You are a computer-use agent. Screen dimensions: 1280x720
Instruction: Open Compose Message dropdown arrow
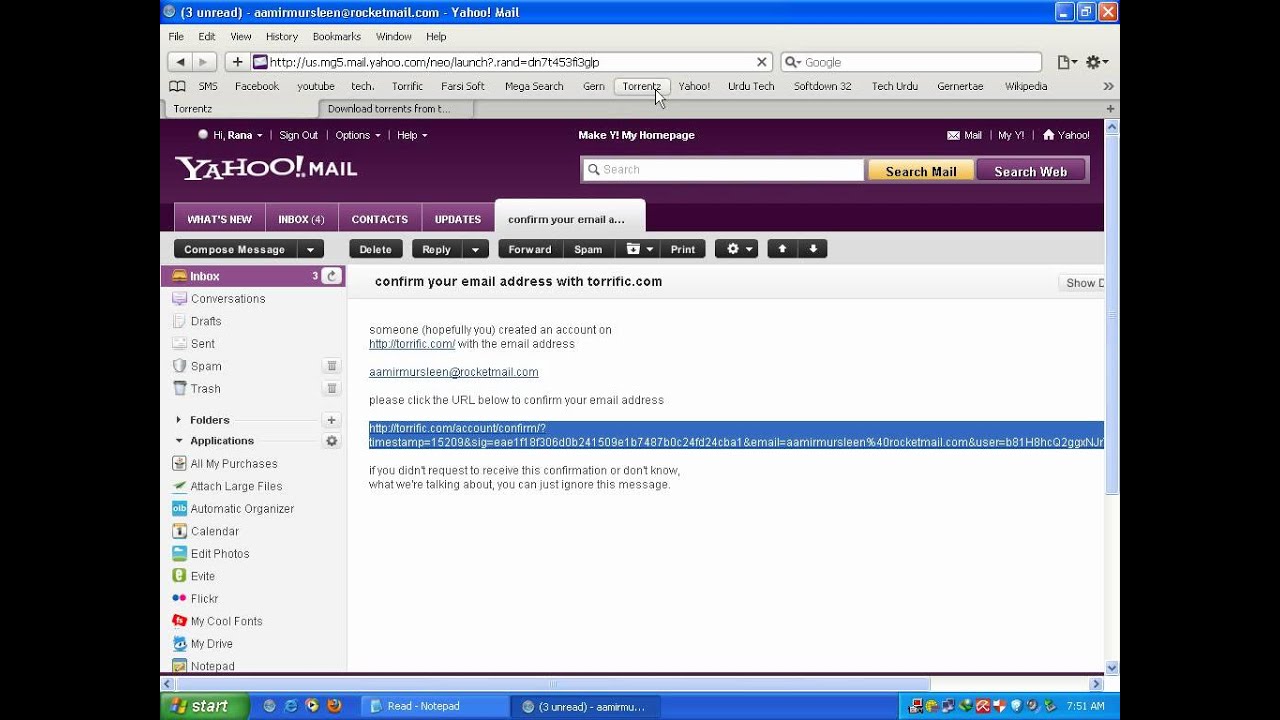[310, 250]
